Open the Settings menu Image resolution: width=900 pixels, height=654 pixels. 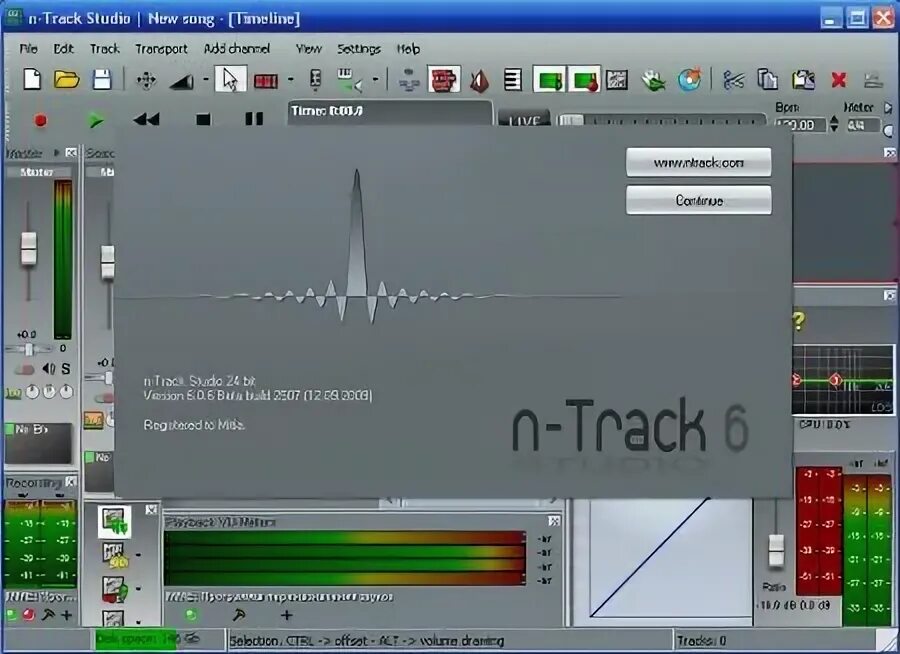359,49
